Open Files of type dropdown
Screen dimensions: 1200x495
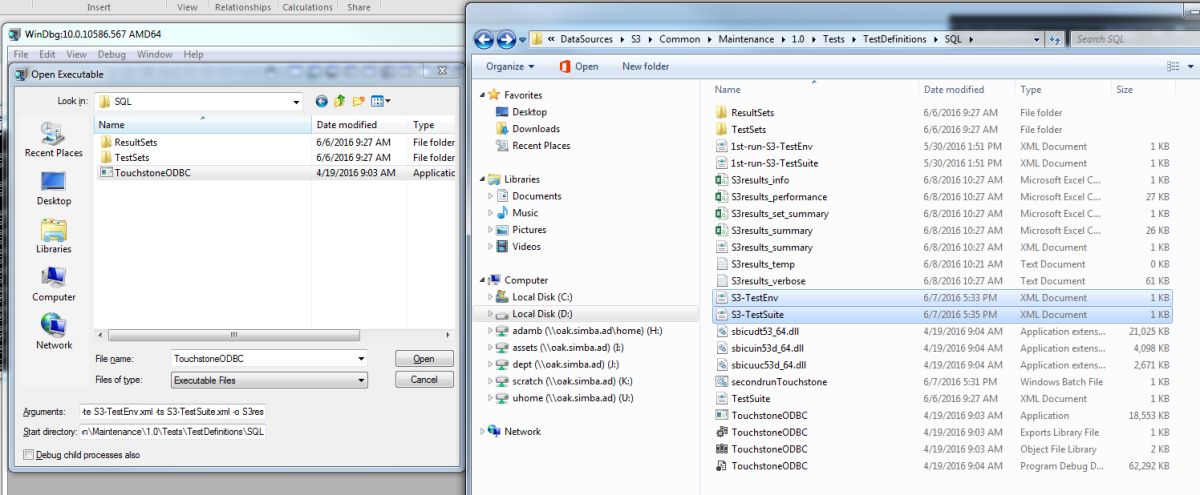click(360, 380)
